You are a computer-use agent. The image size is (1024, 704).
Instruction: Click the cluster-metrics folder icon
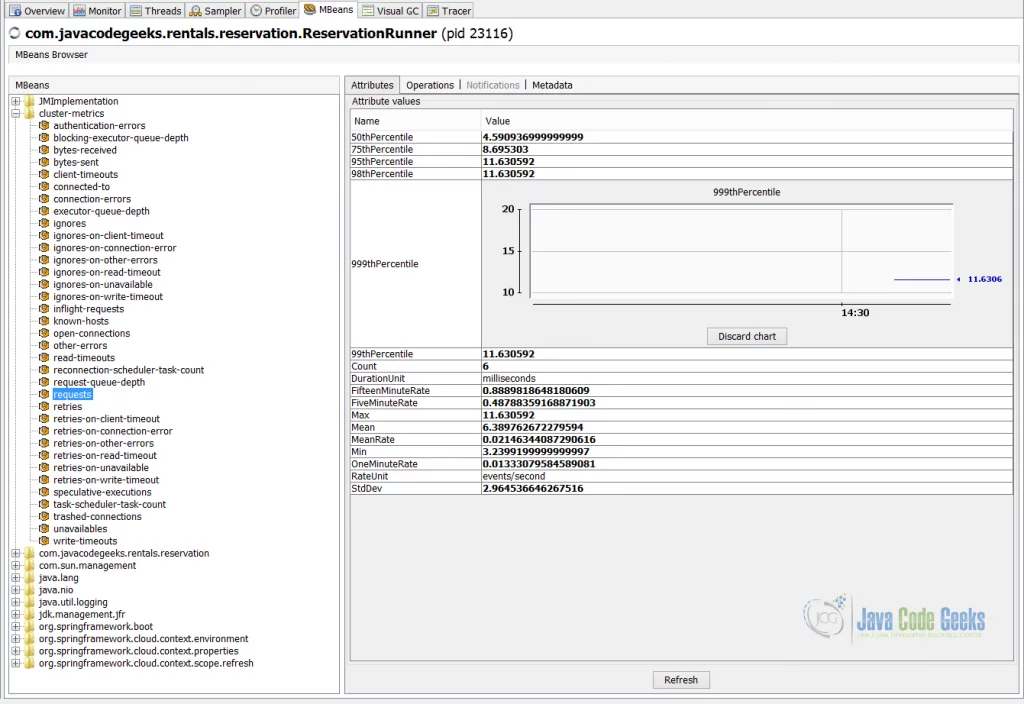click(x=29, y=113)
